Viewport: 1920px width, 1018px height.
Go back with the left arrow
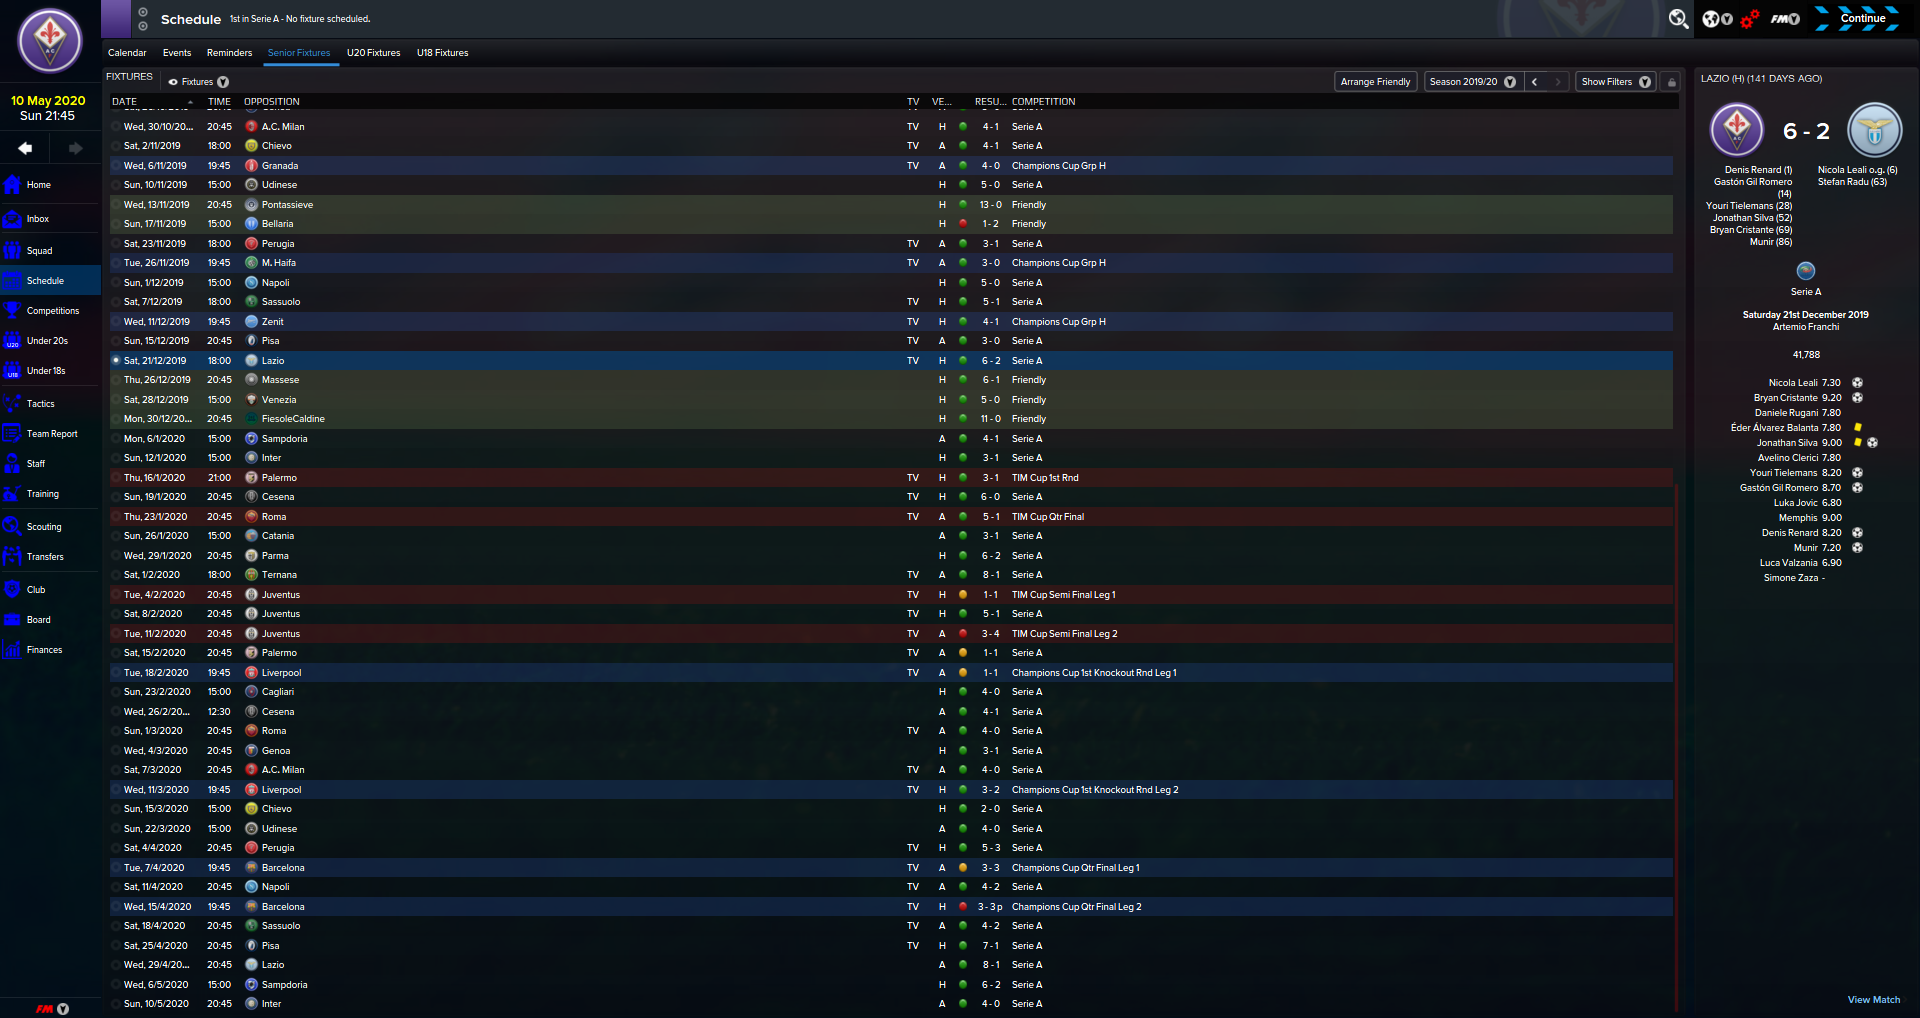[25, 148]
